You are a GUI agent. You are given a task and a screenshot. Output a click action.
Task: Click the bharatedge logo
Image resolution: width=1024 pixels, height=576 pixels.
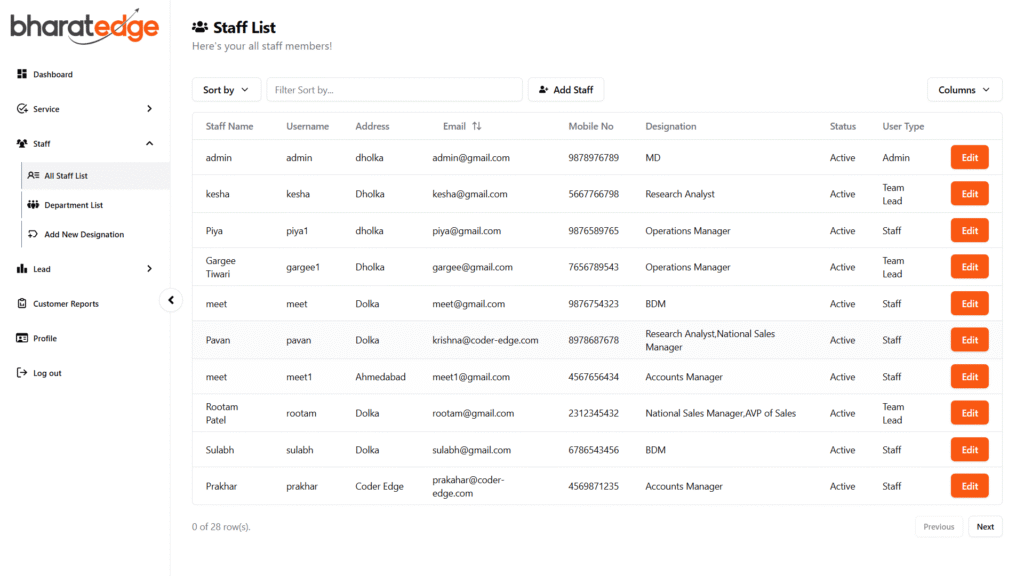pyautogui.click(x=85, y=26)
